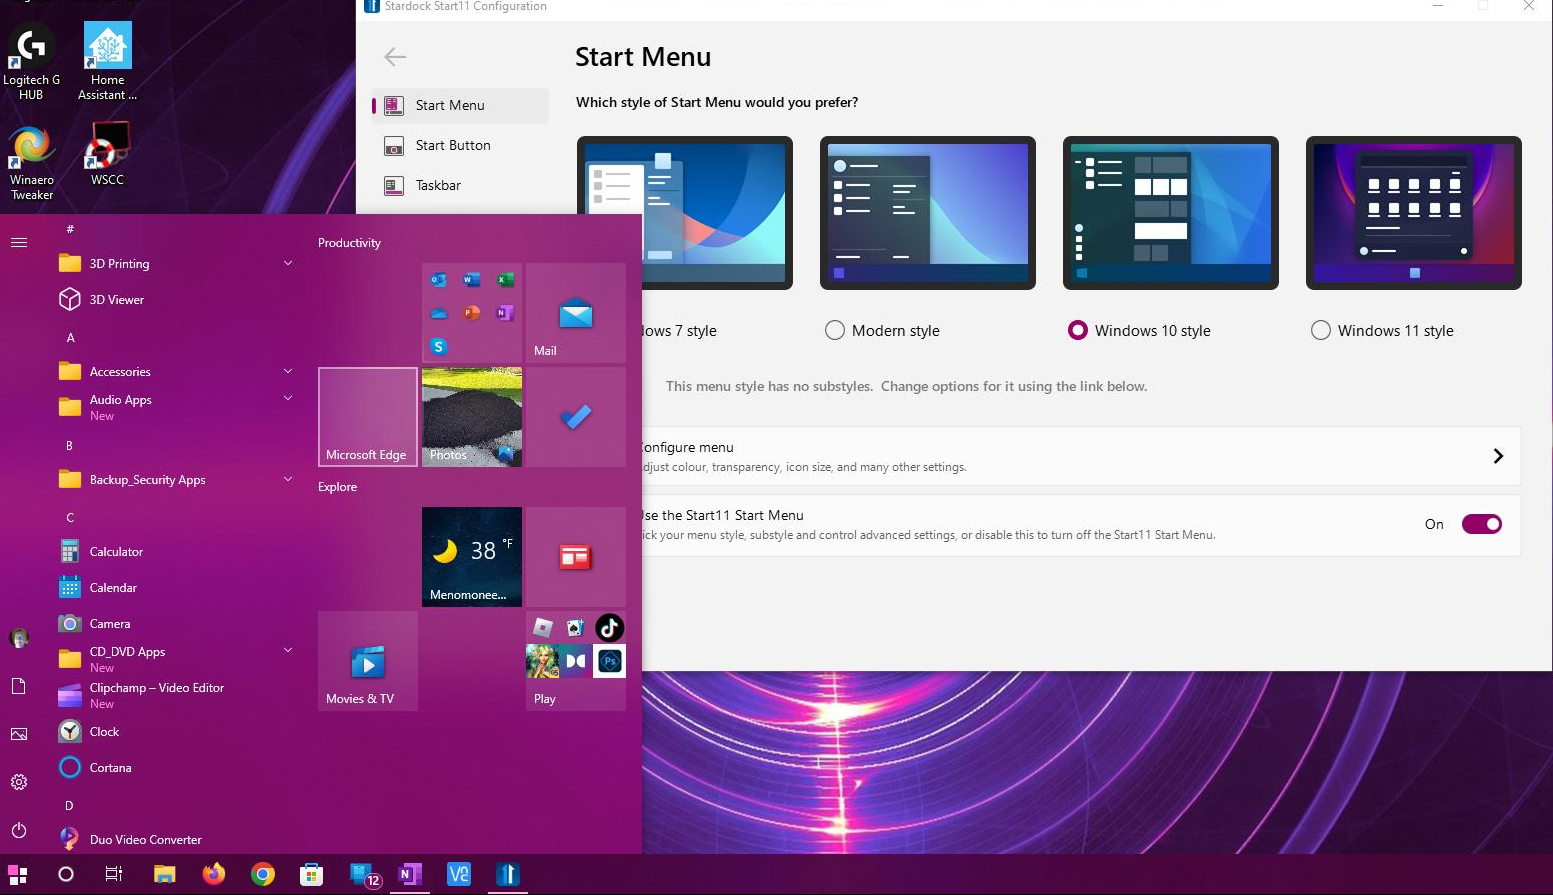This screenshot has height=895, width=1553.
Task: Open the Mail live tile
Action: 576,313
